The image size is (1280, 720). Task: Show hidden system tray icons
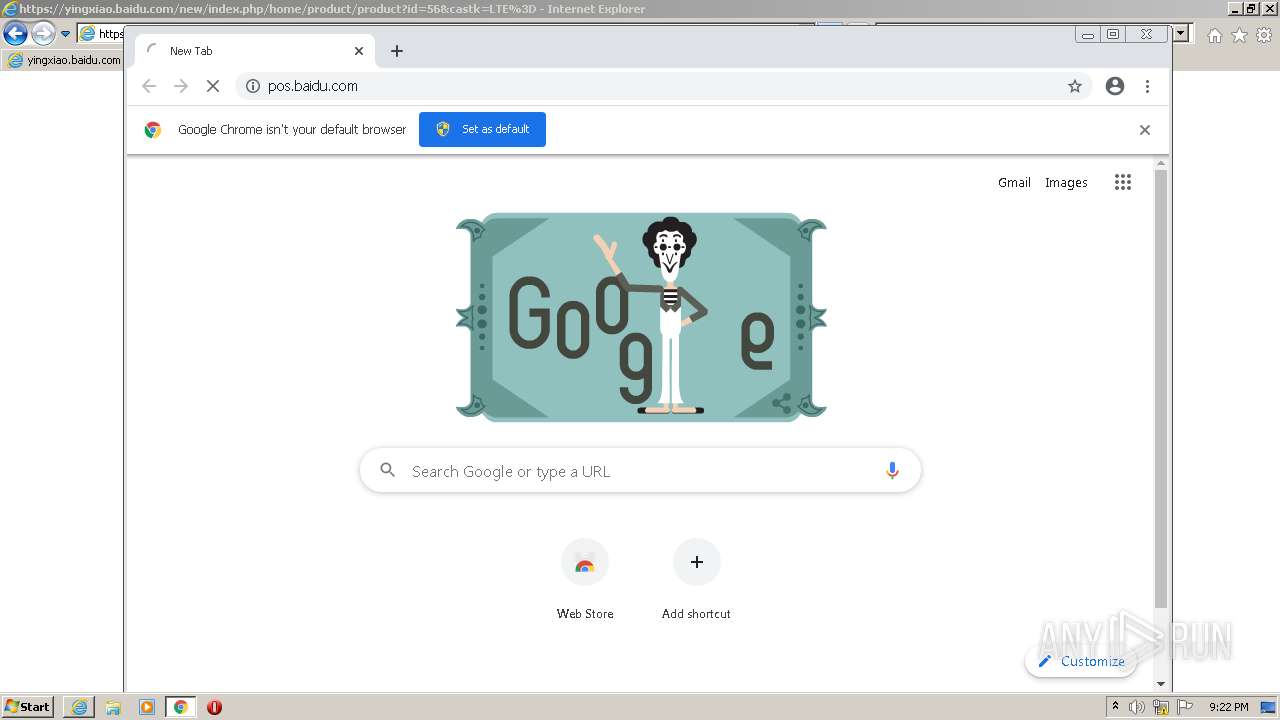click(x=1116, y=707)
